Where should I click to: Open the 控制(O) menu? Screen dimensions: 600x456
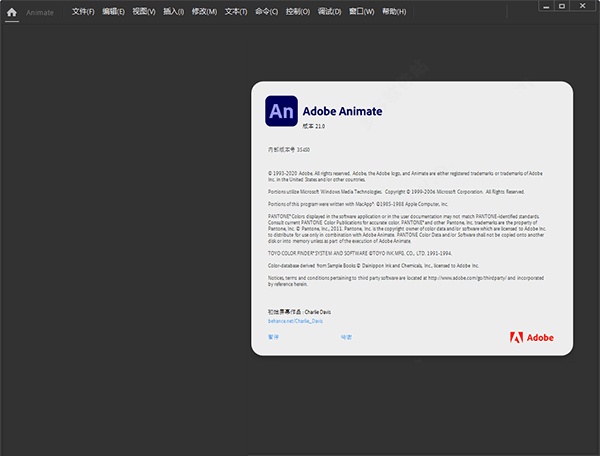point(297,11)
